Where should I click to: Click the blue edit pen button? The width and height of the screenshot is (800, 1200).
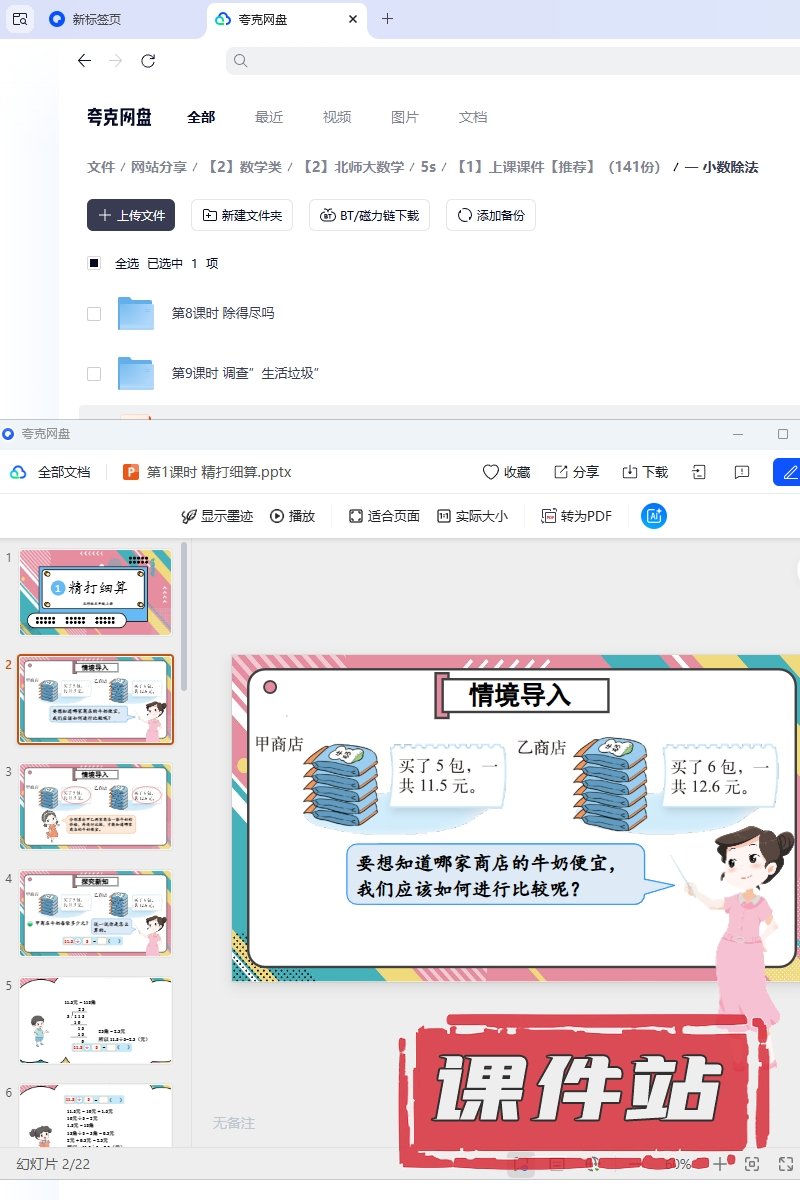click(x=789, y=472)
